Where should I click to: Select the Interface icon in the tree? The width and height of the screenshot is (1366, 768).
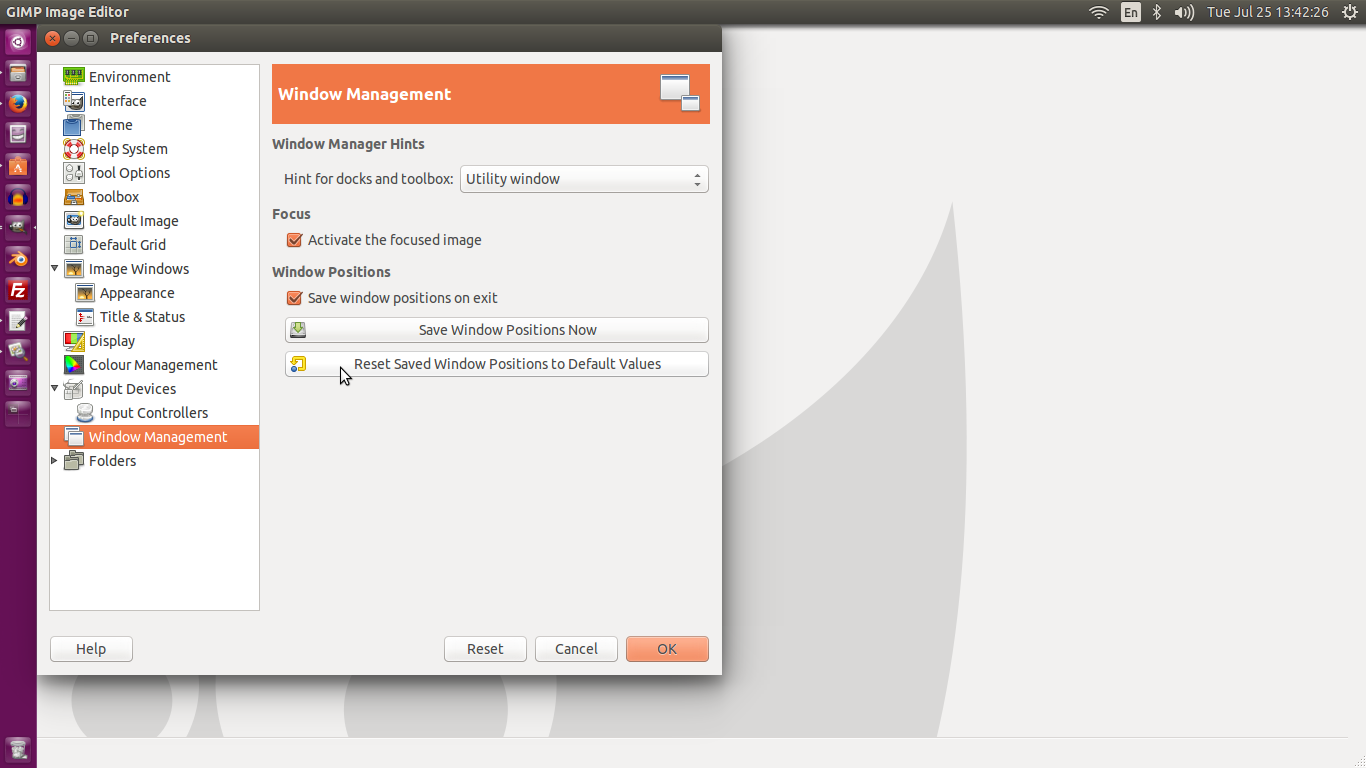(74, 101)
